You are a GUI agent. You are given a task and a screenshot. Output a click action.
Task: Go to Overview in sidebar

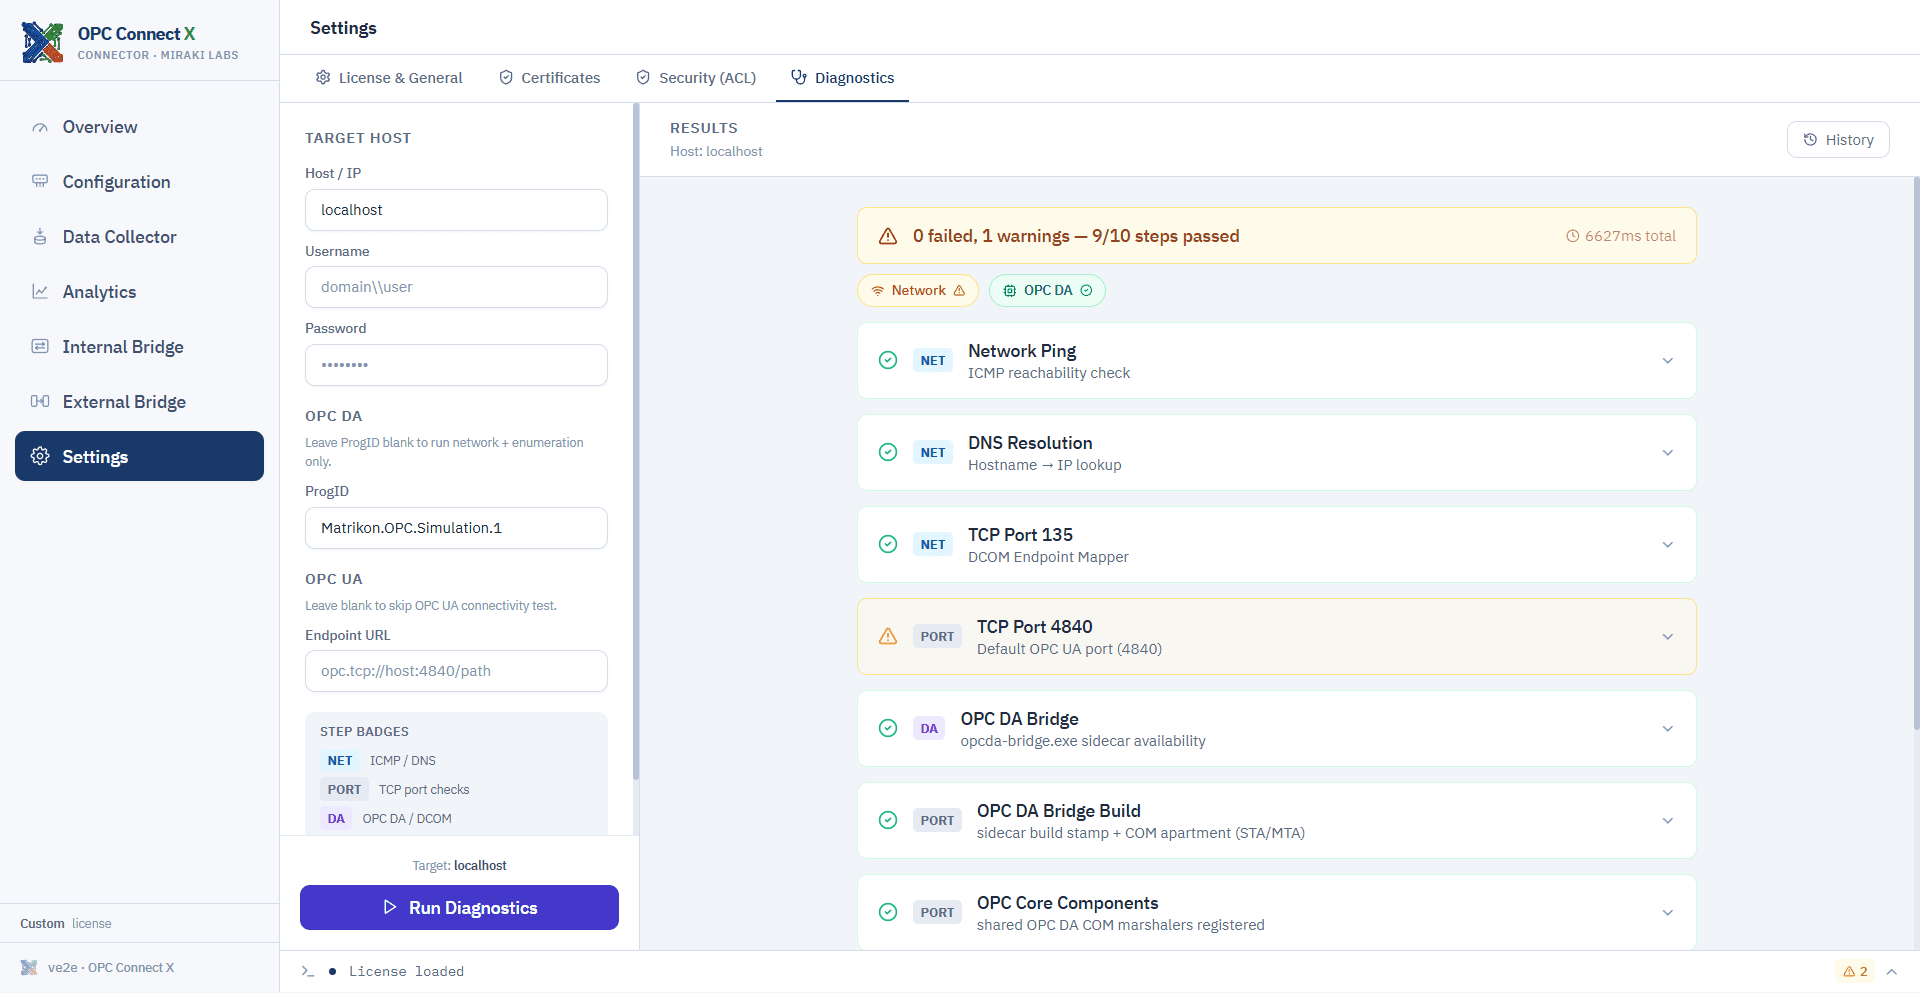click(139, 127)
